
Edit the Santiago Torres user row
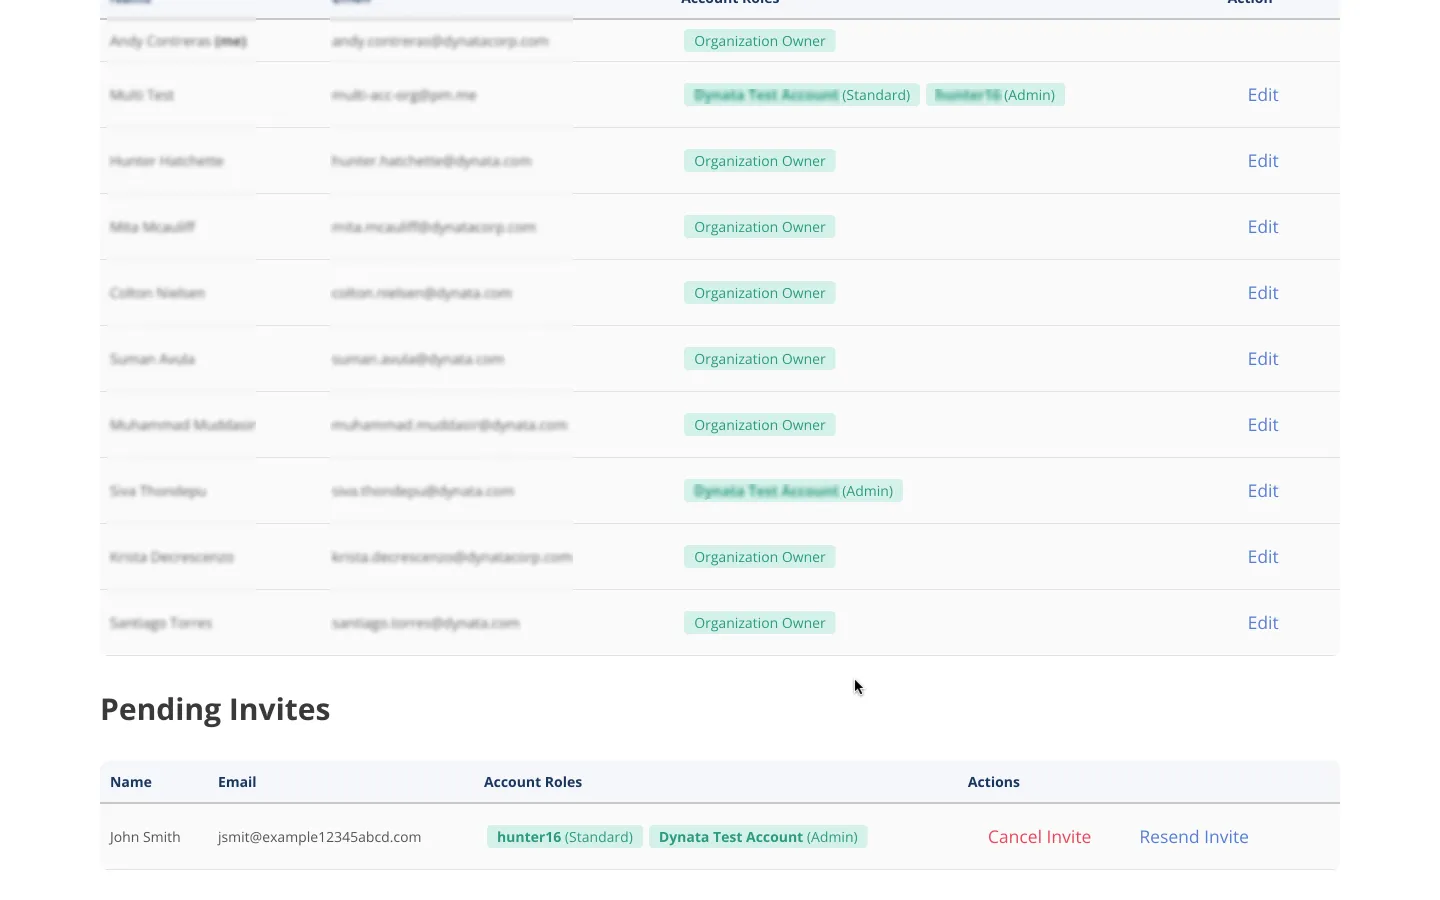click(x=1262, y=623)
